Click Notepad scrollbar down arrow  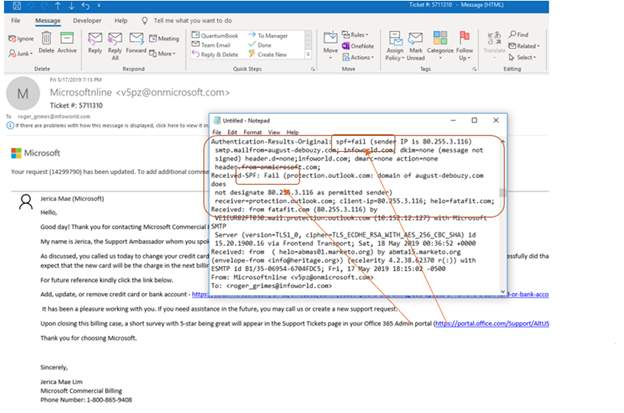[x=503, y=292]
